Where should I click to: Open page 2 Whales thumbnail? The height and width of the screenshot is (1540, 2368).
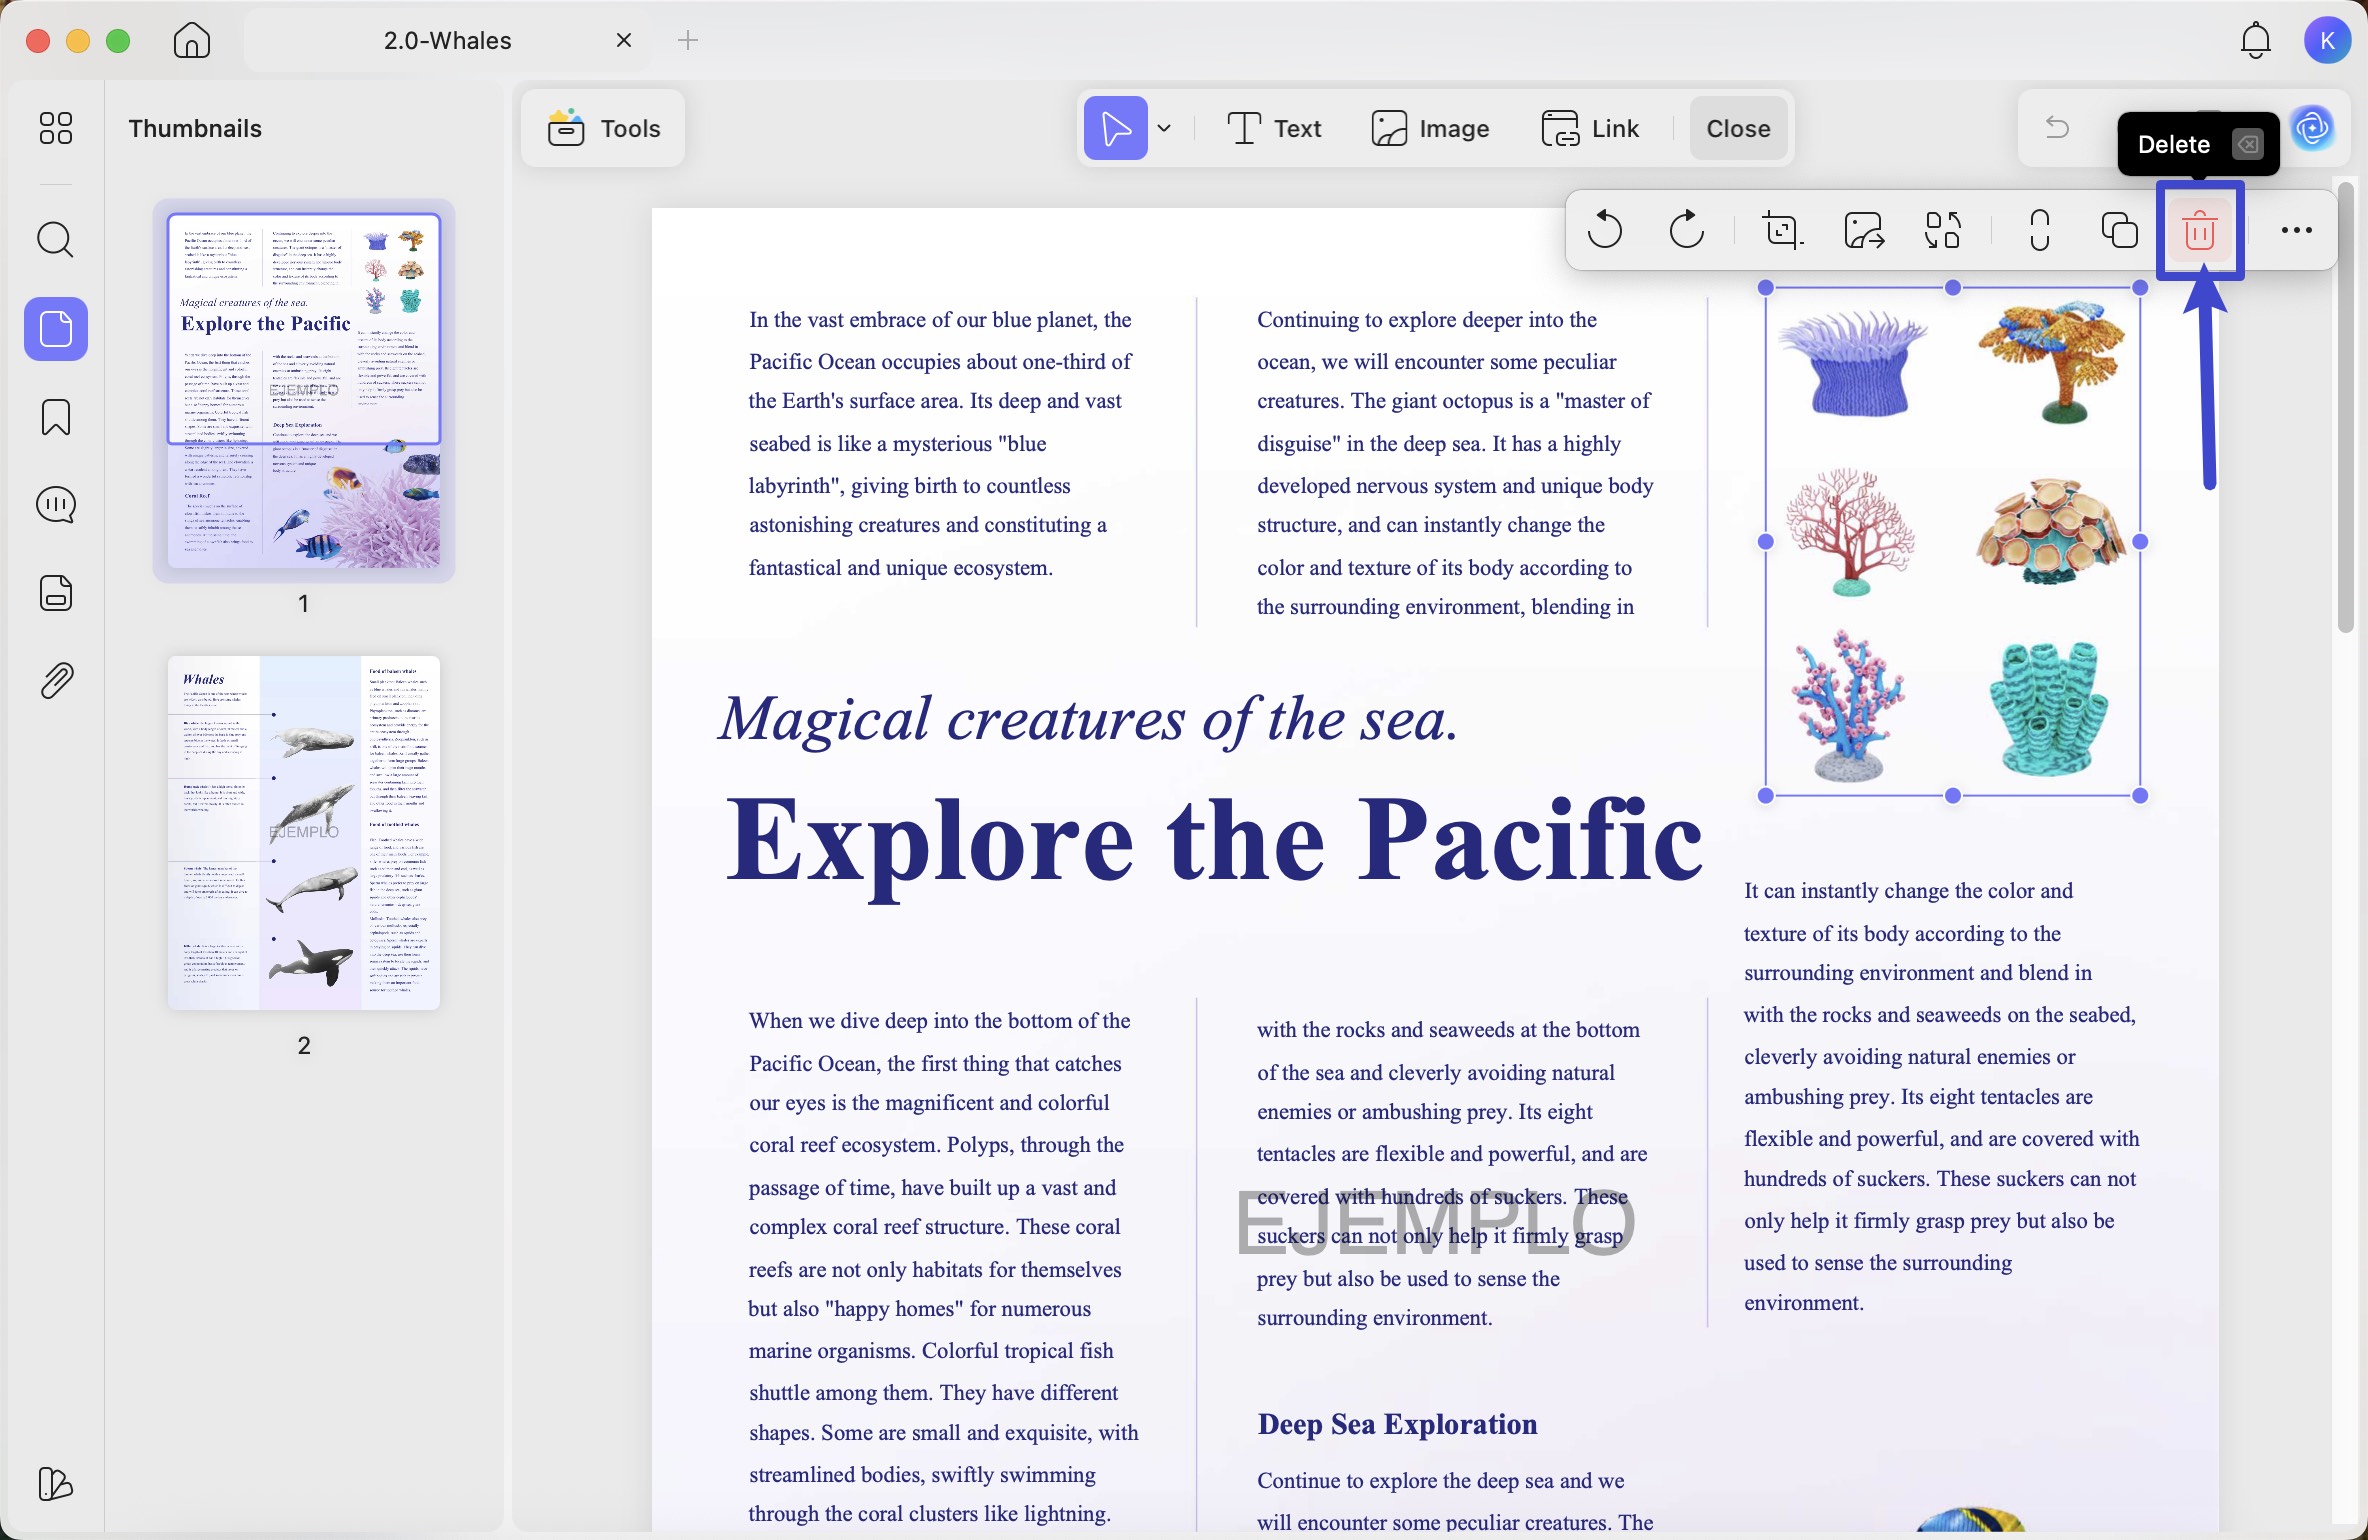[304, 832]
